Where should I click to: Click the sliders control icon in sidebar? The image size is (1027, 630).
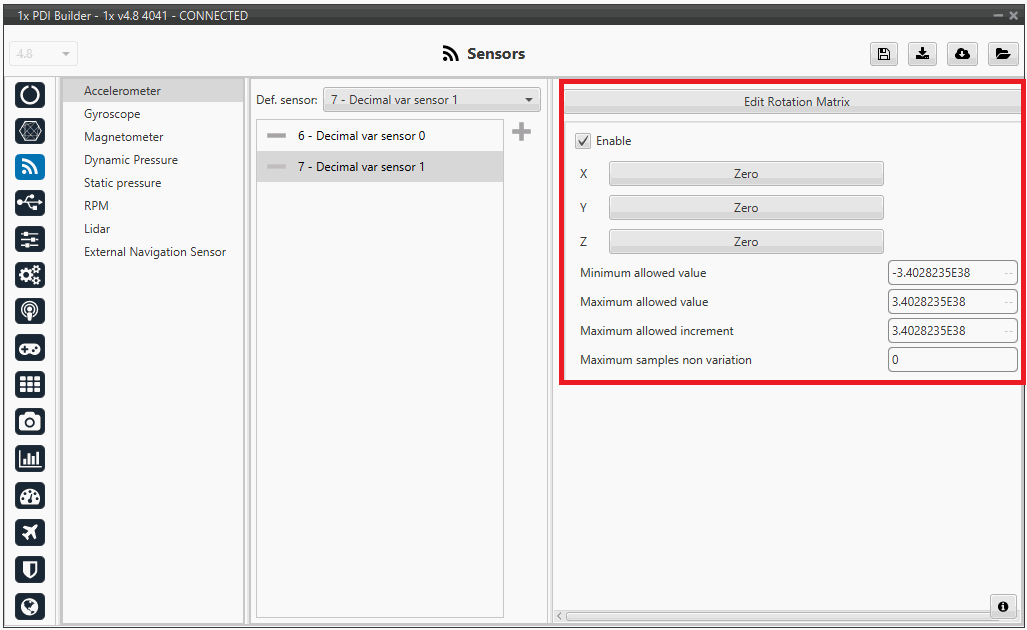click(30, 239)
